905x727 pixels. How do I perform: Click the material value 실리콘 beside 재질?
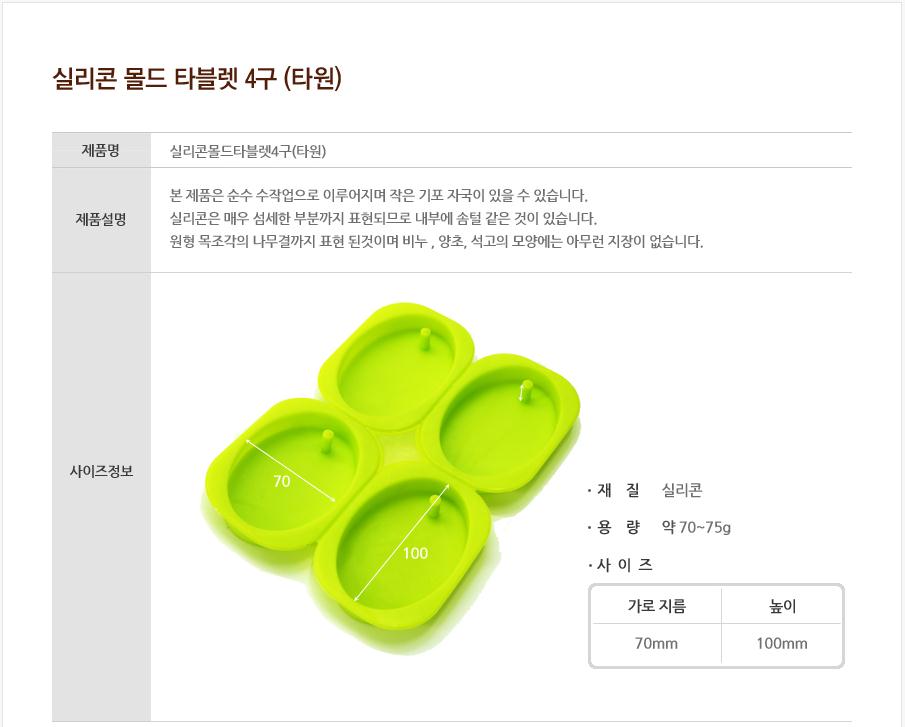click(x=682, y=490)
